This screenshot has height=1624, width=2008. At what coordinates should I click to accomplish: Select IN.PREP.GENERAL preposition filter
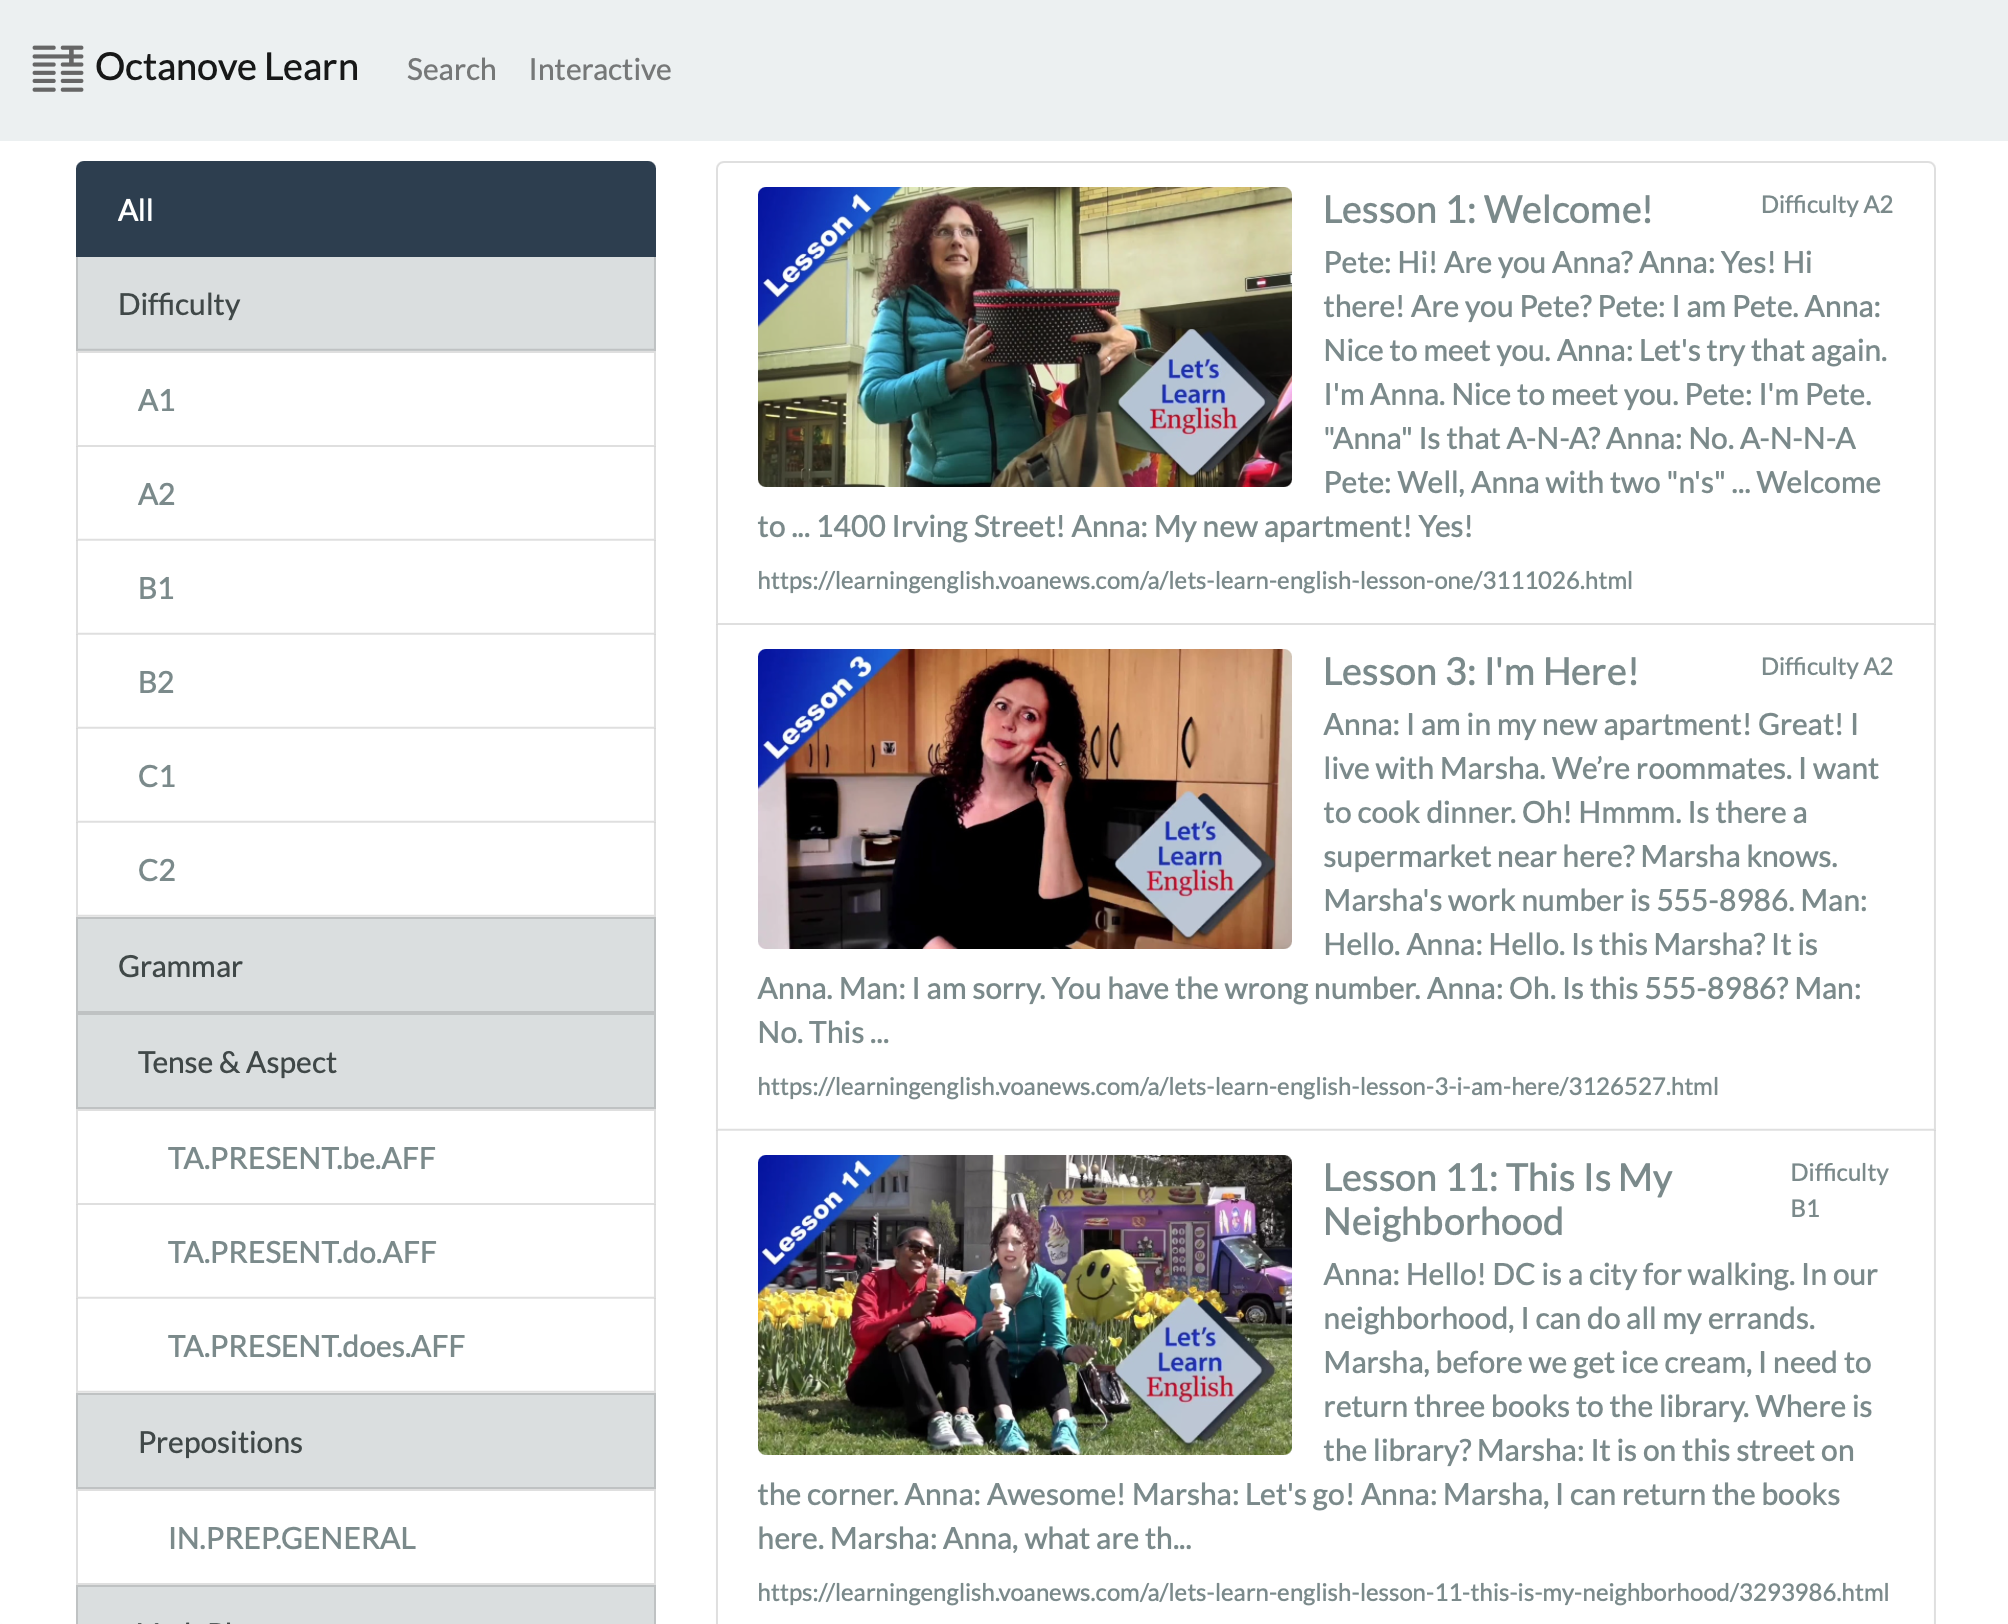[365, 1538]
